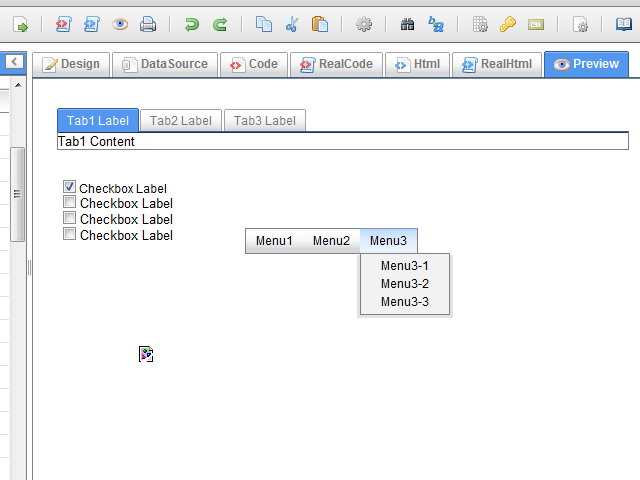The image size is (640, 480).
Task: Select Menu3-2 from the open menu
Action: (x=404, y=284)
